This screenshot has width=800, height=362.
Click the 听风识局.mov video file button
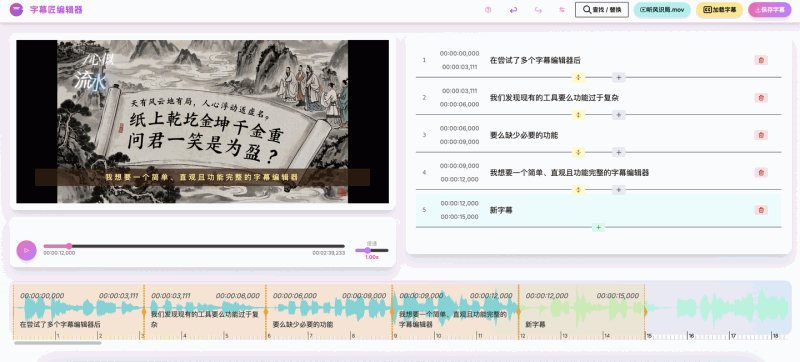coord(662,10)
